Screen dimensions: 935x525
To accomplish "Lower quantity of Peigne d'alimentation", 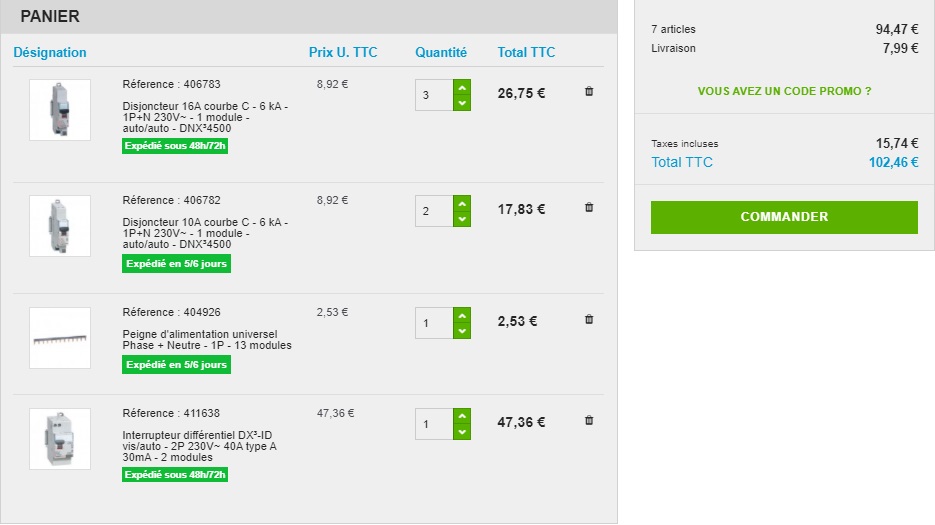I will tap(461, 330).
